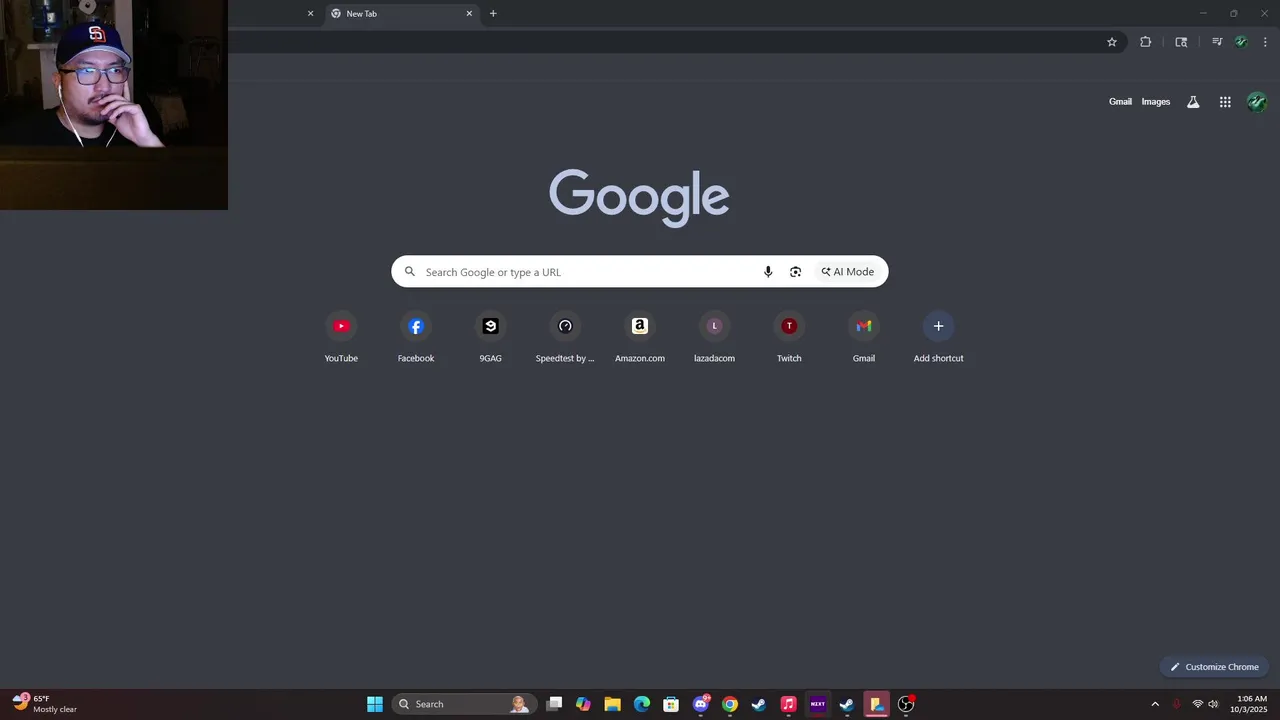Open File Explorer from the taskbar
The height and width of the screenshot is (720, 1280).
pyautogui.click(x=613, y=704)
